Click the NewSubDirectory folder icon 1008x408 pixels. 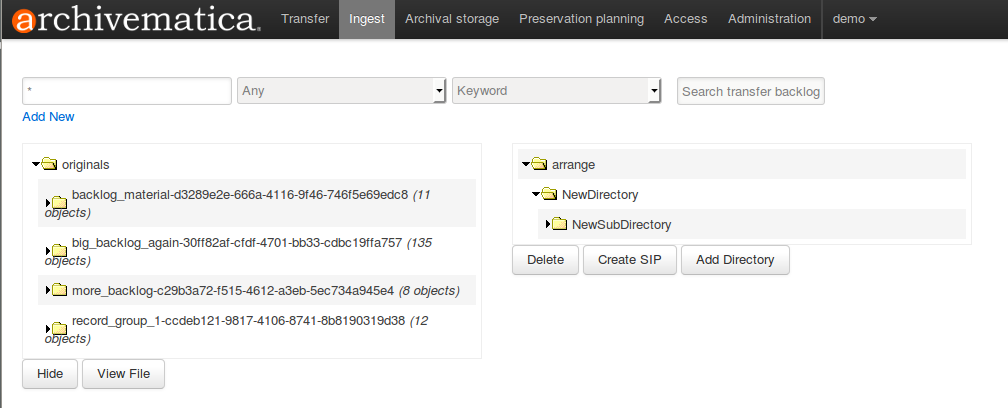559,225
